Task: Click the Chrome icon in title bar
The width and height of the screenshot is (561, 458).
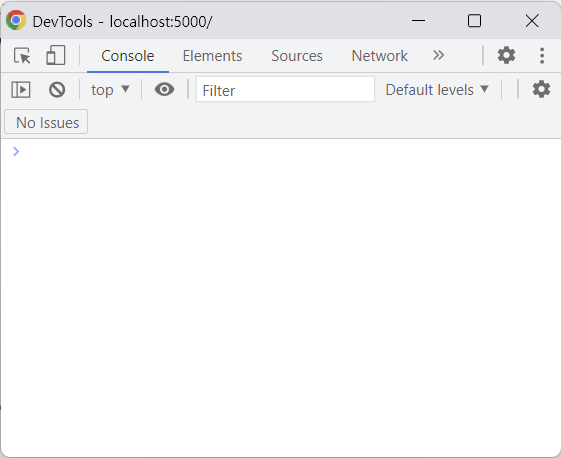Action: point(16,20)
